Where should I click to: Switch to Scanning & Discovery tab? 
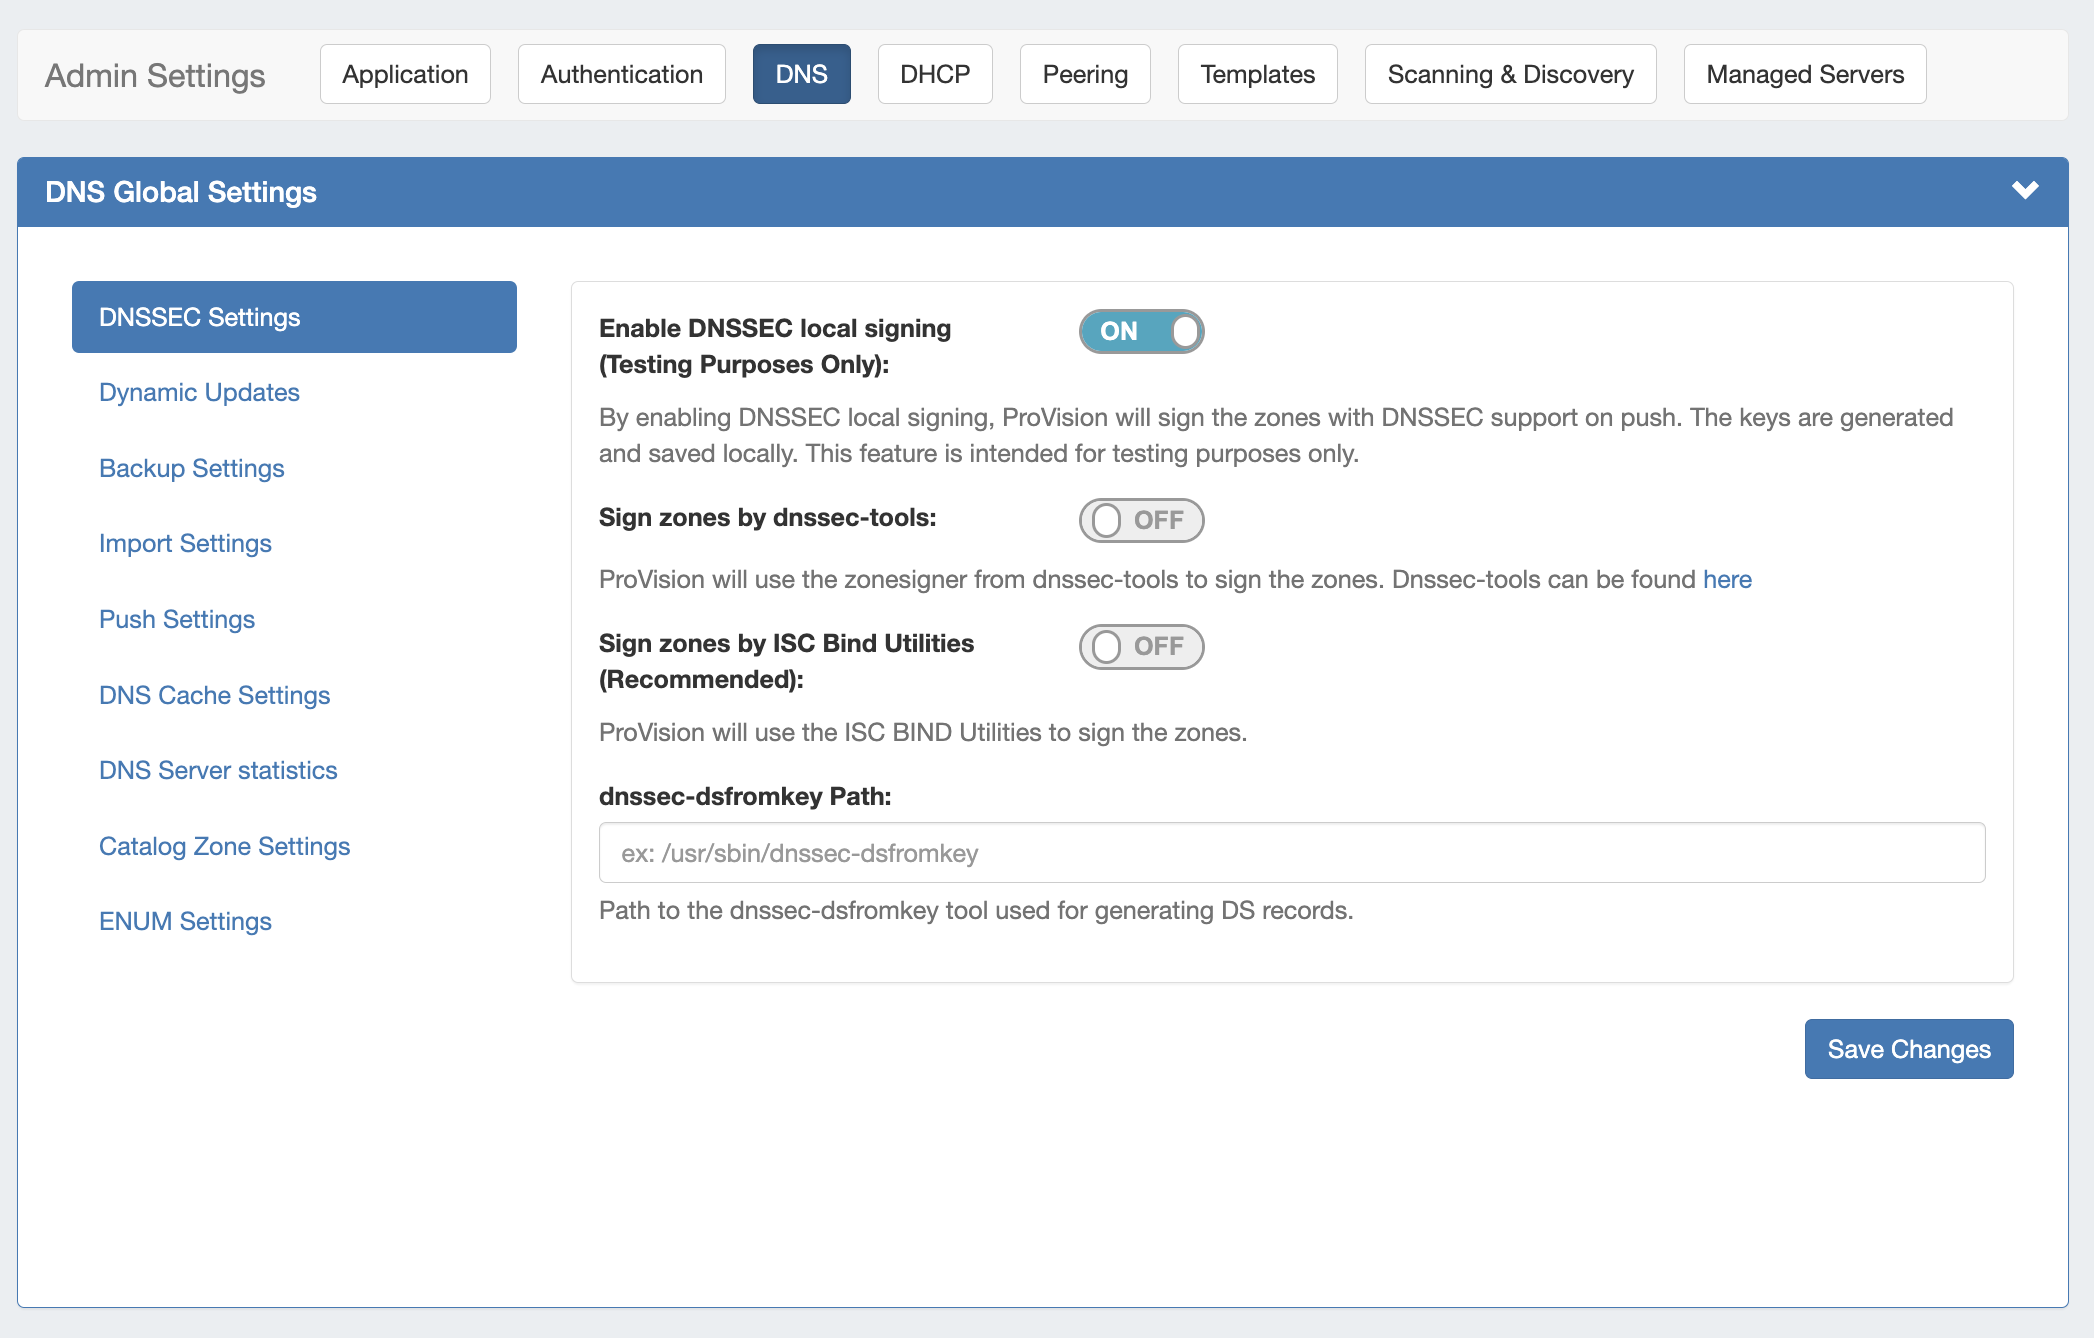click(1510, 74)
